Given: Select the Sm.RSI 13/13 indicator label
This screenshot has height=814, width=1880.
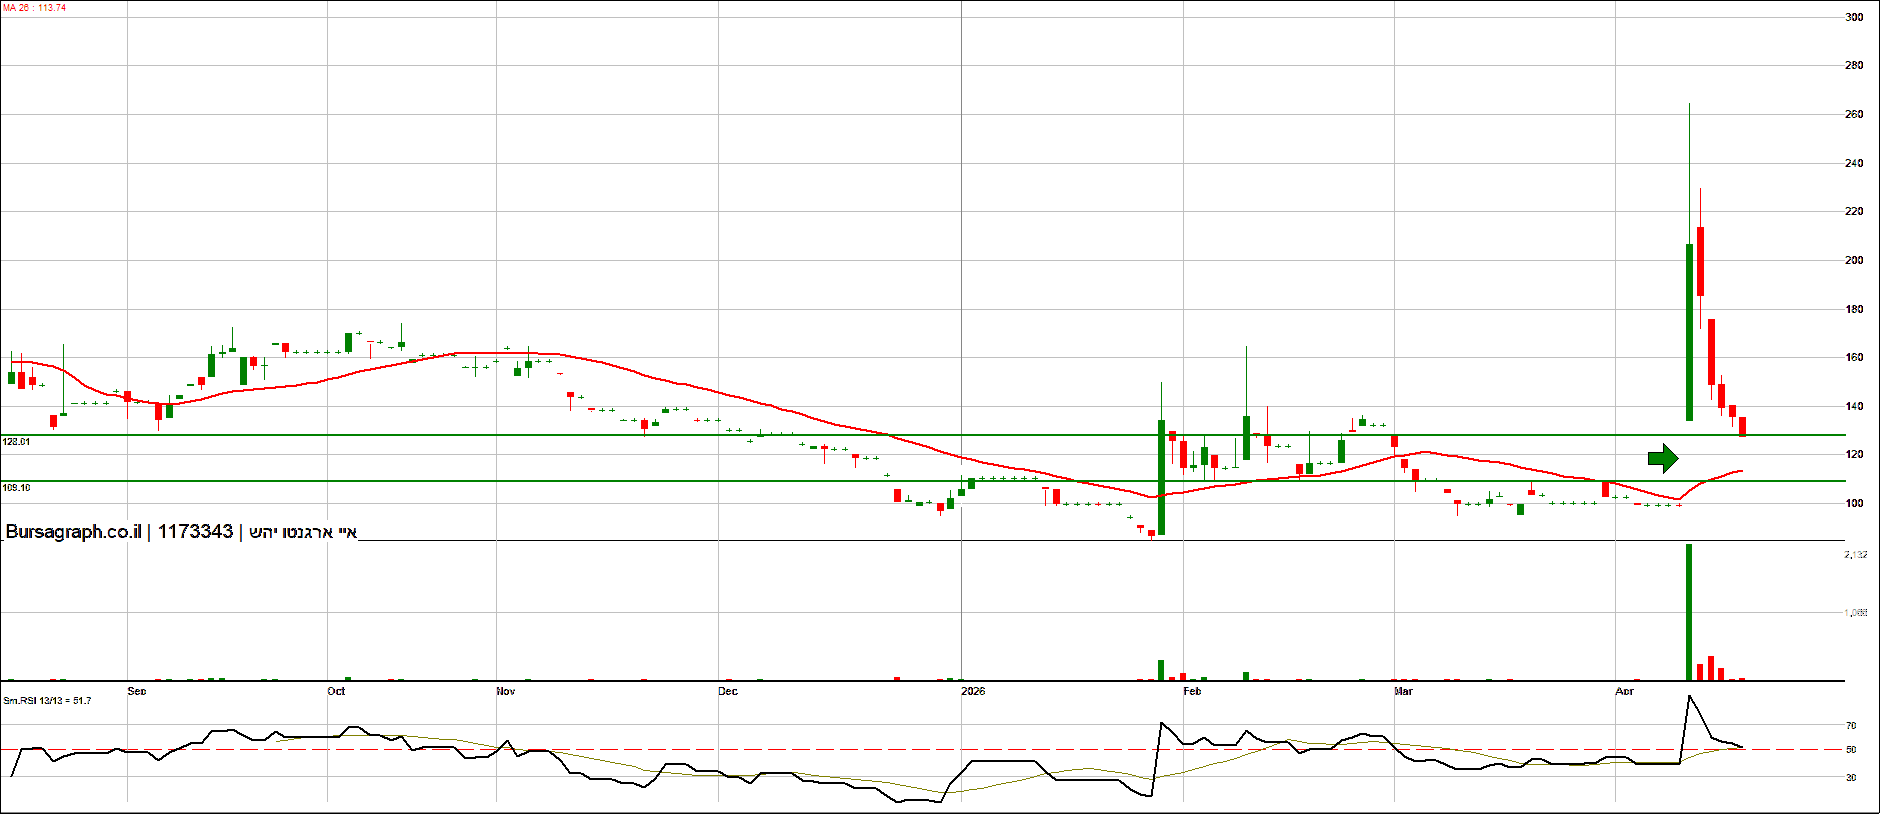Looking at the screenshot, I should (47, 701).
